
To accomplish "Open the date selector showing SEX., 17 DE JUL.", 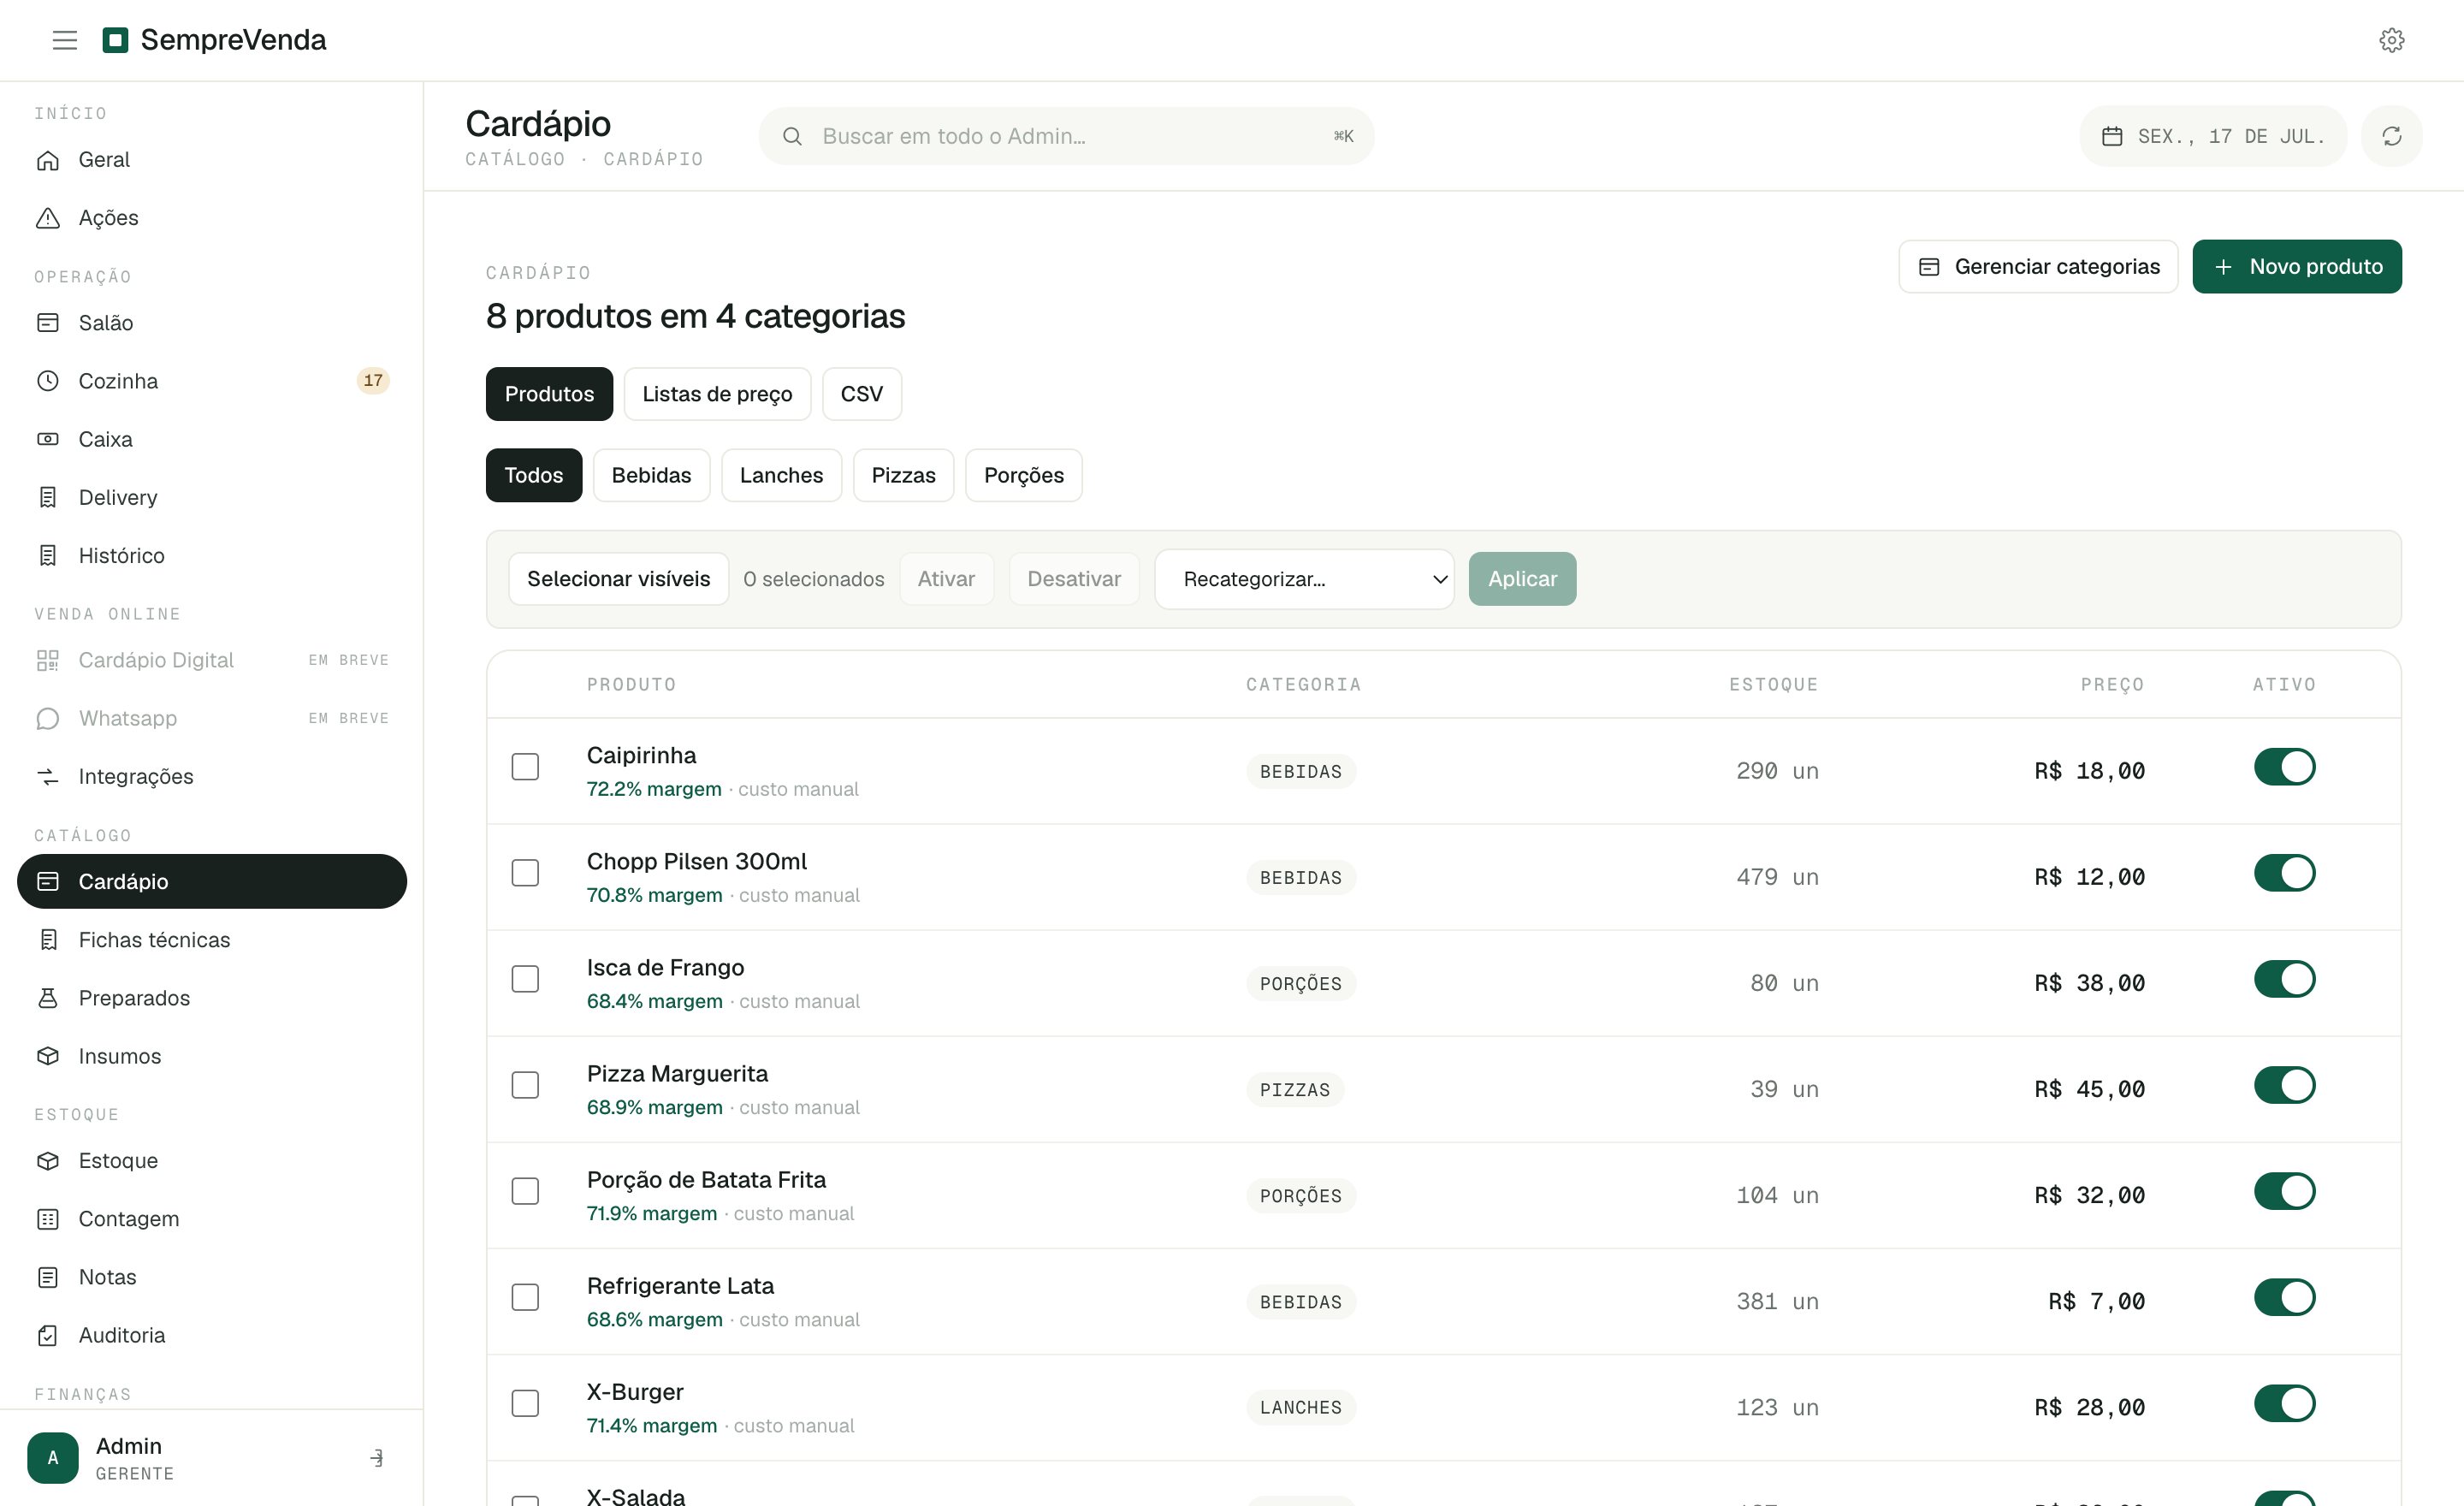I will click(x=2213, y=136).
